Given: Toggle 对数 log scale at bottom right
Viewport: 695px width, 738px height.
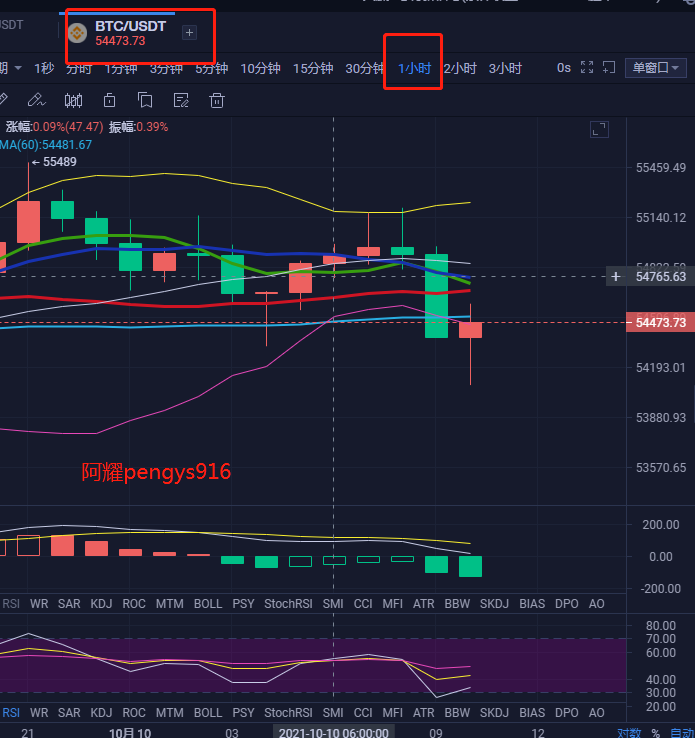Looking at the screenshot, I should pyautogui.click(x=629, y=732).
